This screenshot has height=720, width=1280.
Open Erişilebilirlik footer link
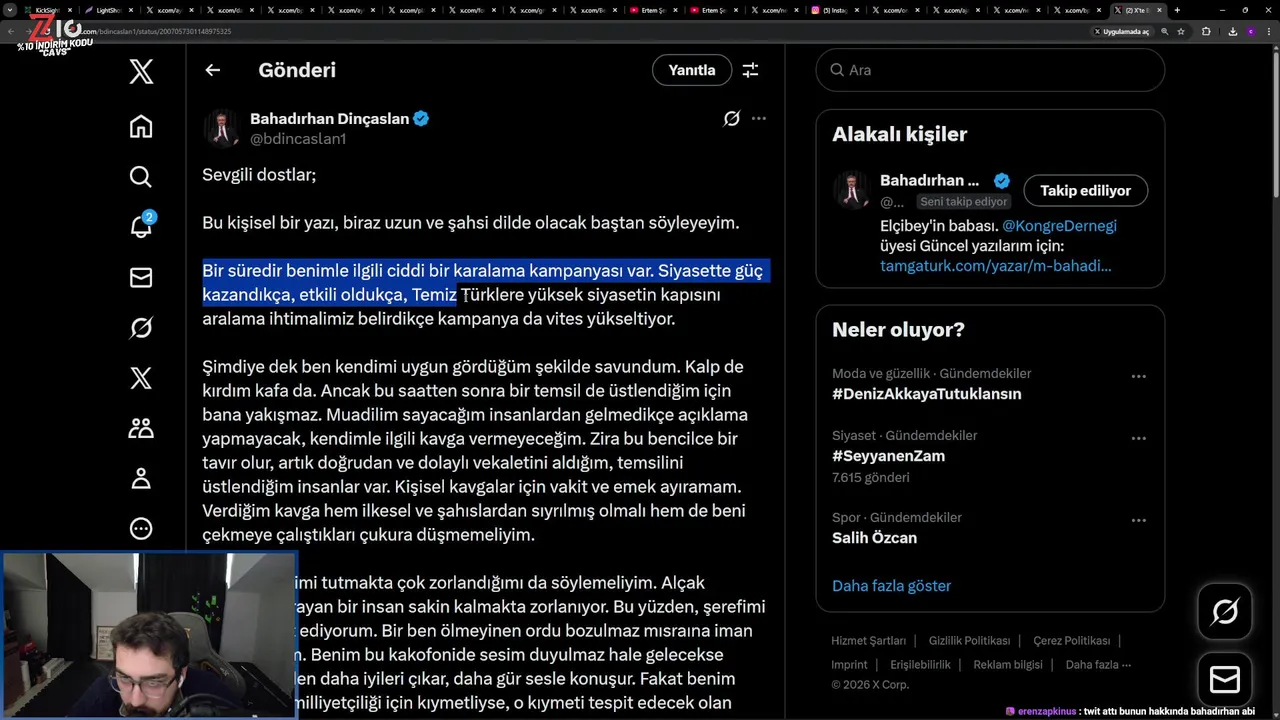[x=920, y=665]
